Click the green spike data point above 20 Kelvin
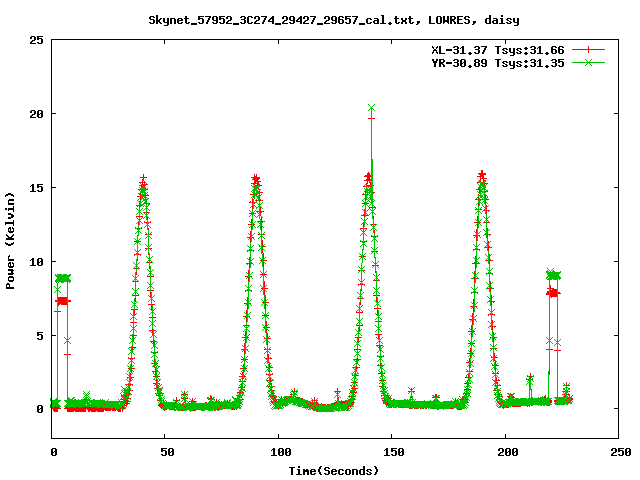640x480 pixels. pyautogui.click(x=371, y=108)
